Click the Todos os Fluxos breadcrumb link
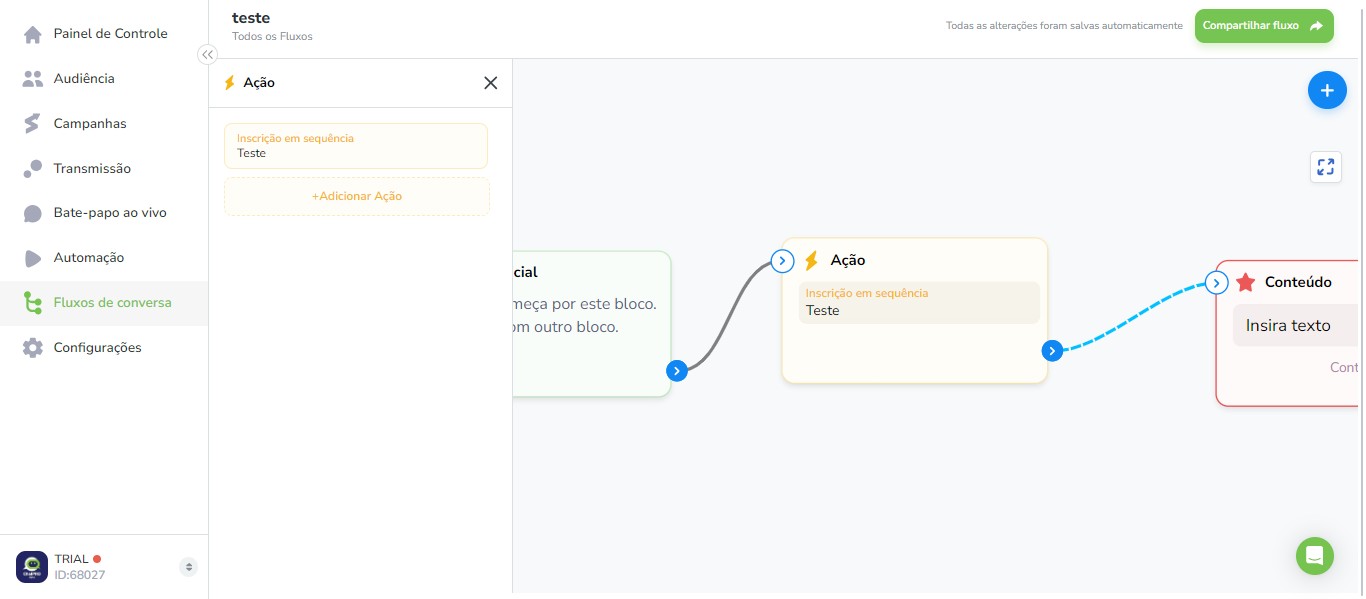Viewport: 1366px width, 599px height. tap(272, 37)
